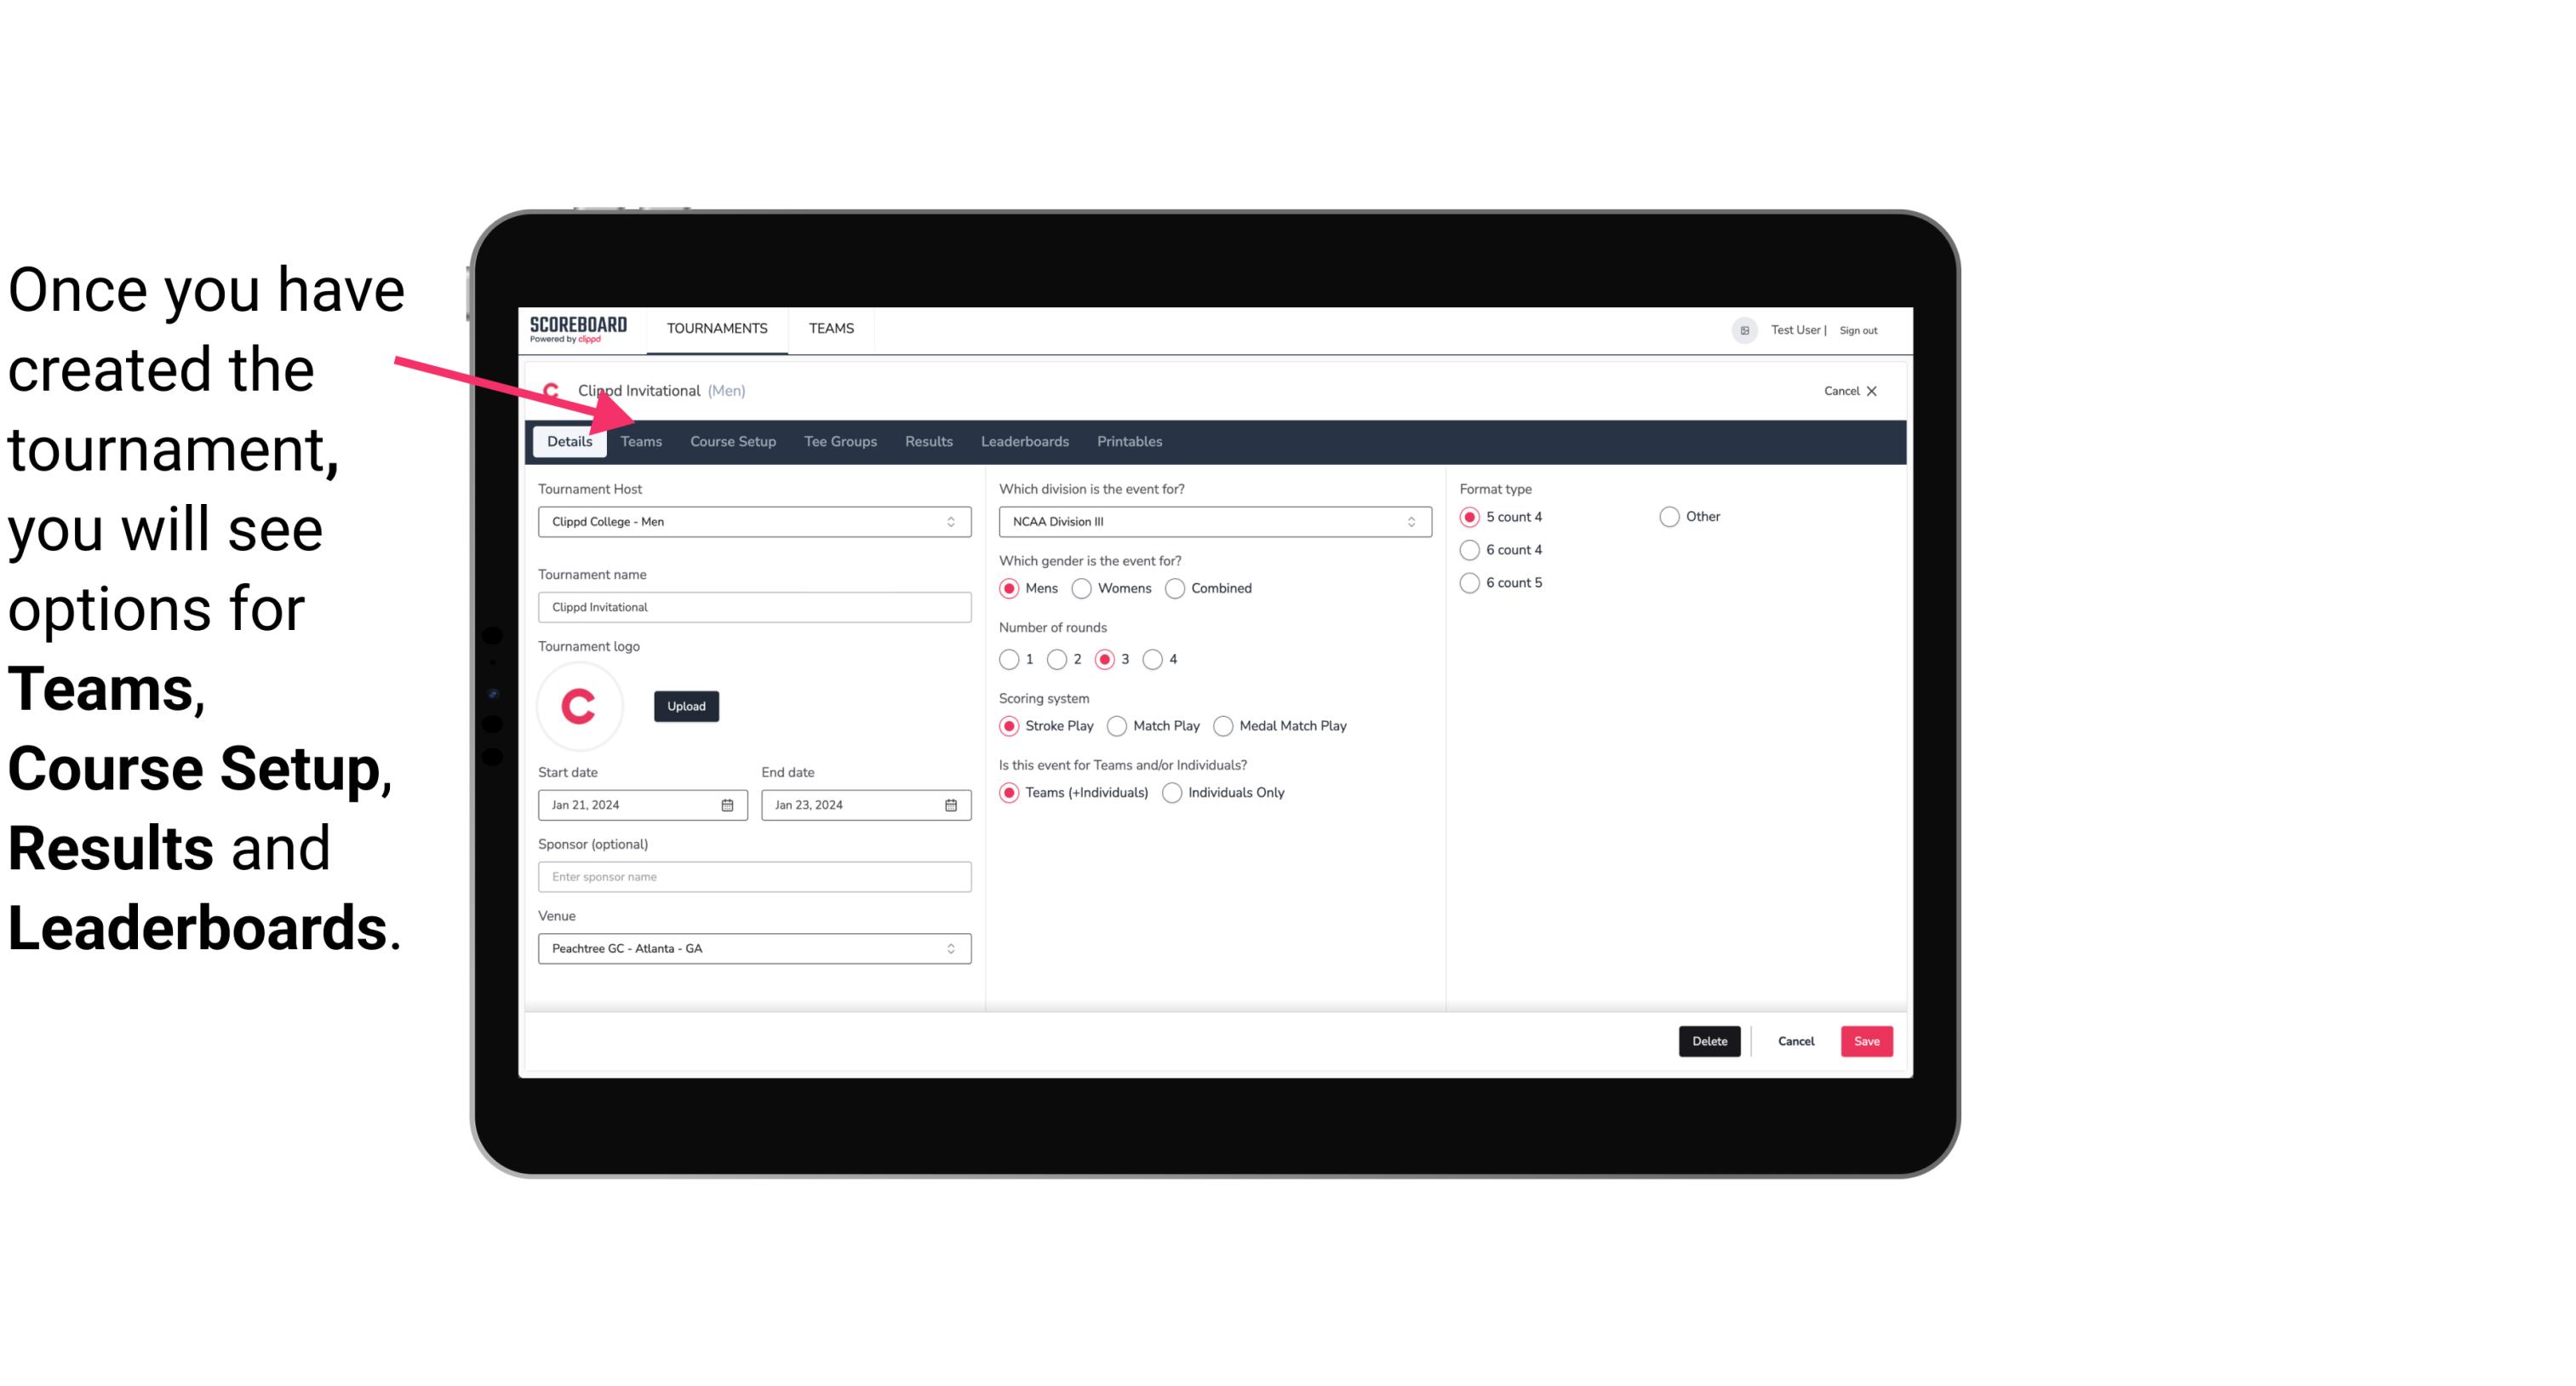Select Womens gender radio button
2576x1386 pixels.
point(1082,587)
